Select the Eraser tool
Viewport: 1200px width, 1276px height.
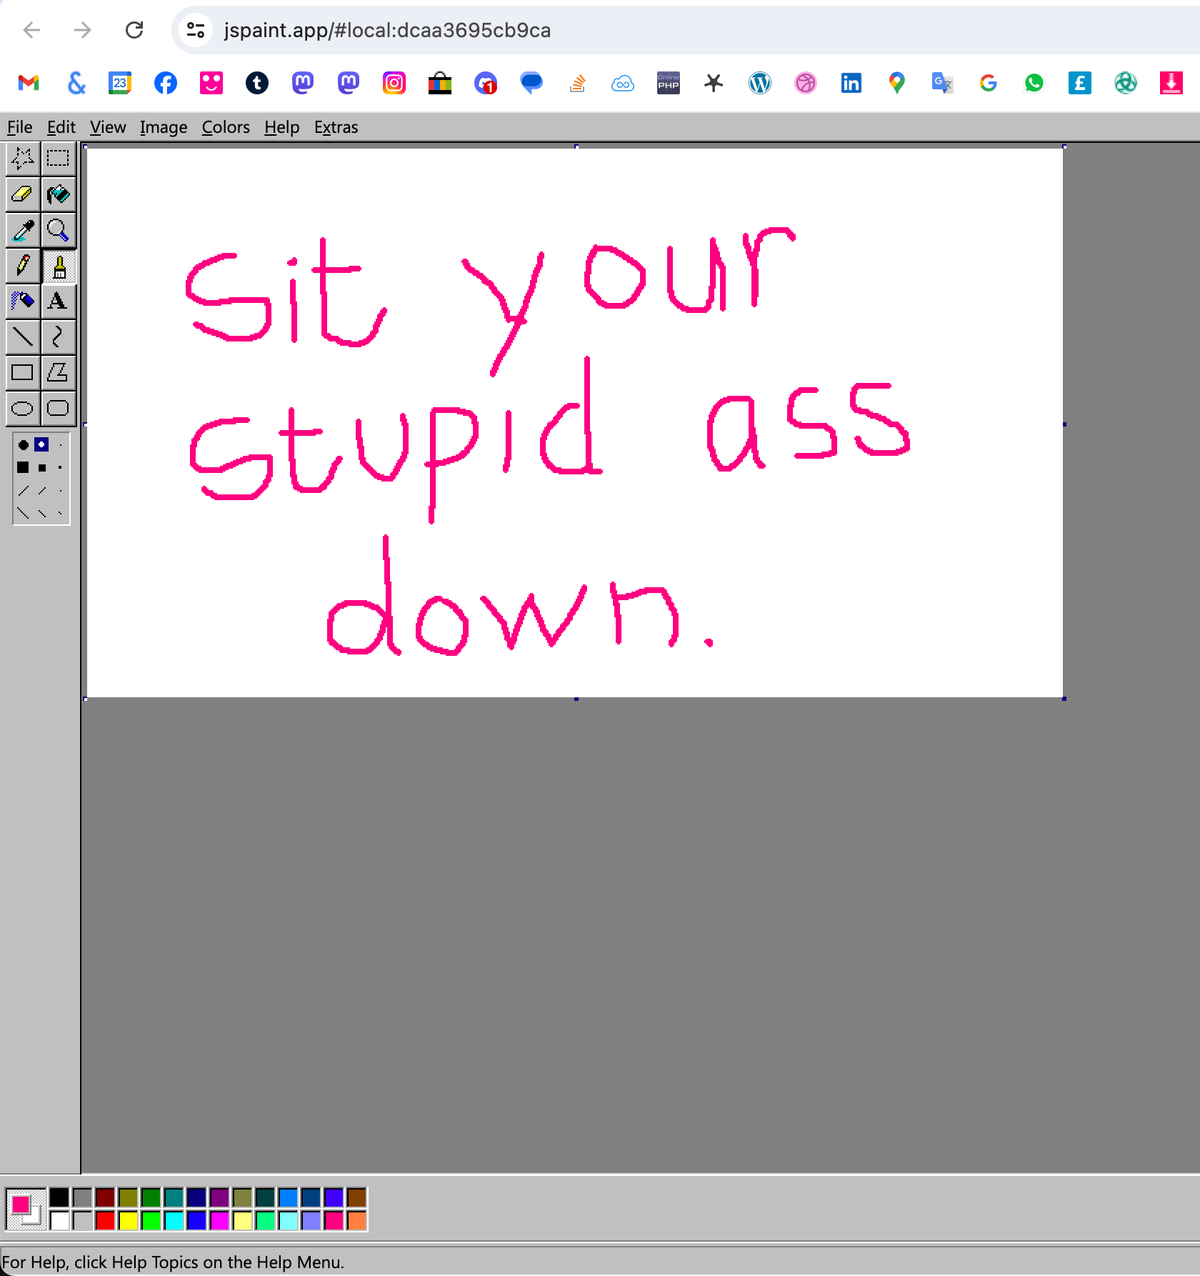22,194
